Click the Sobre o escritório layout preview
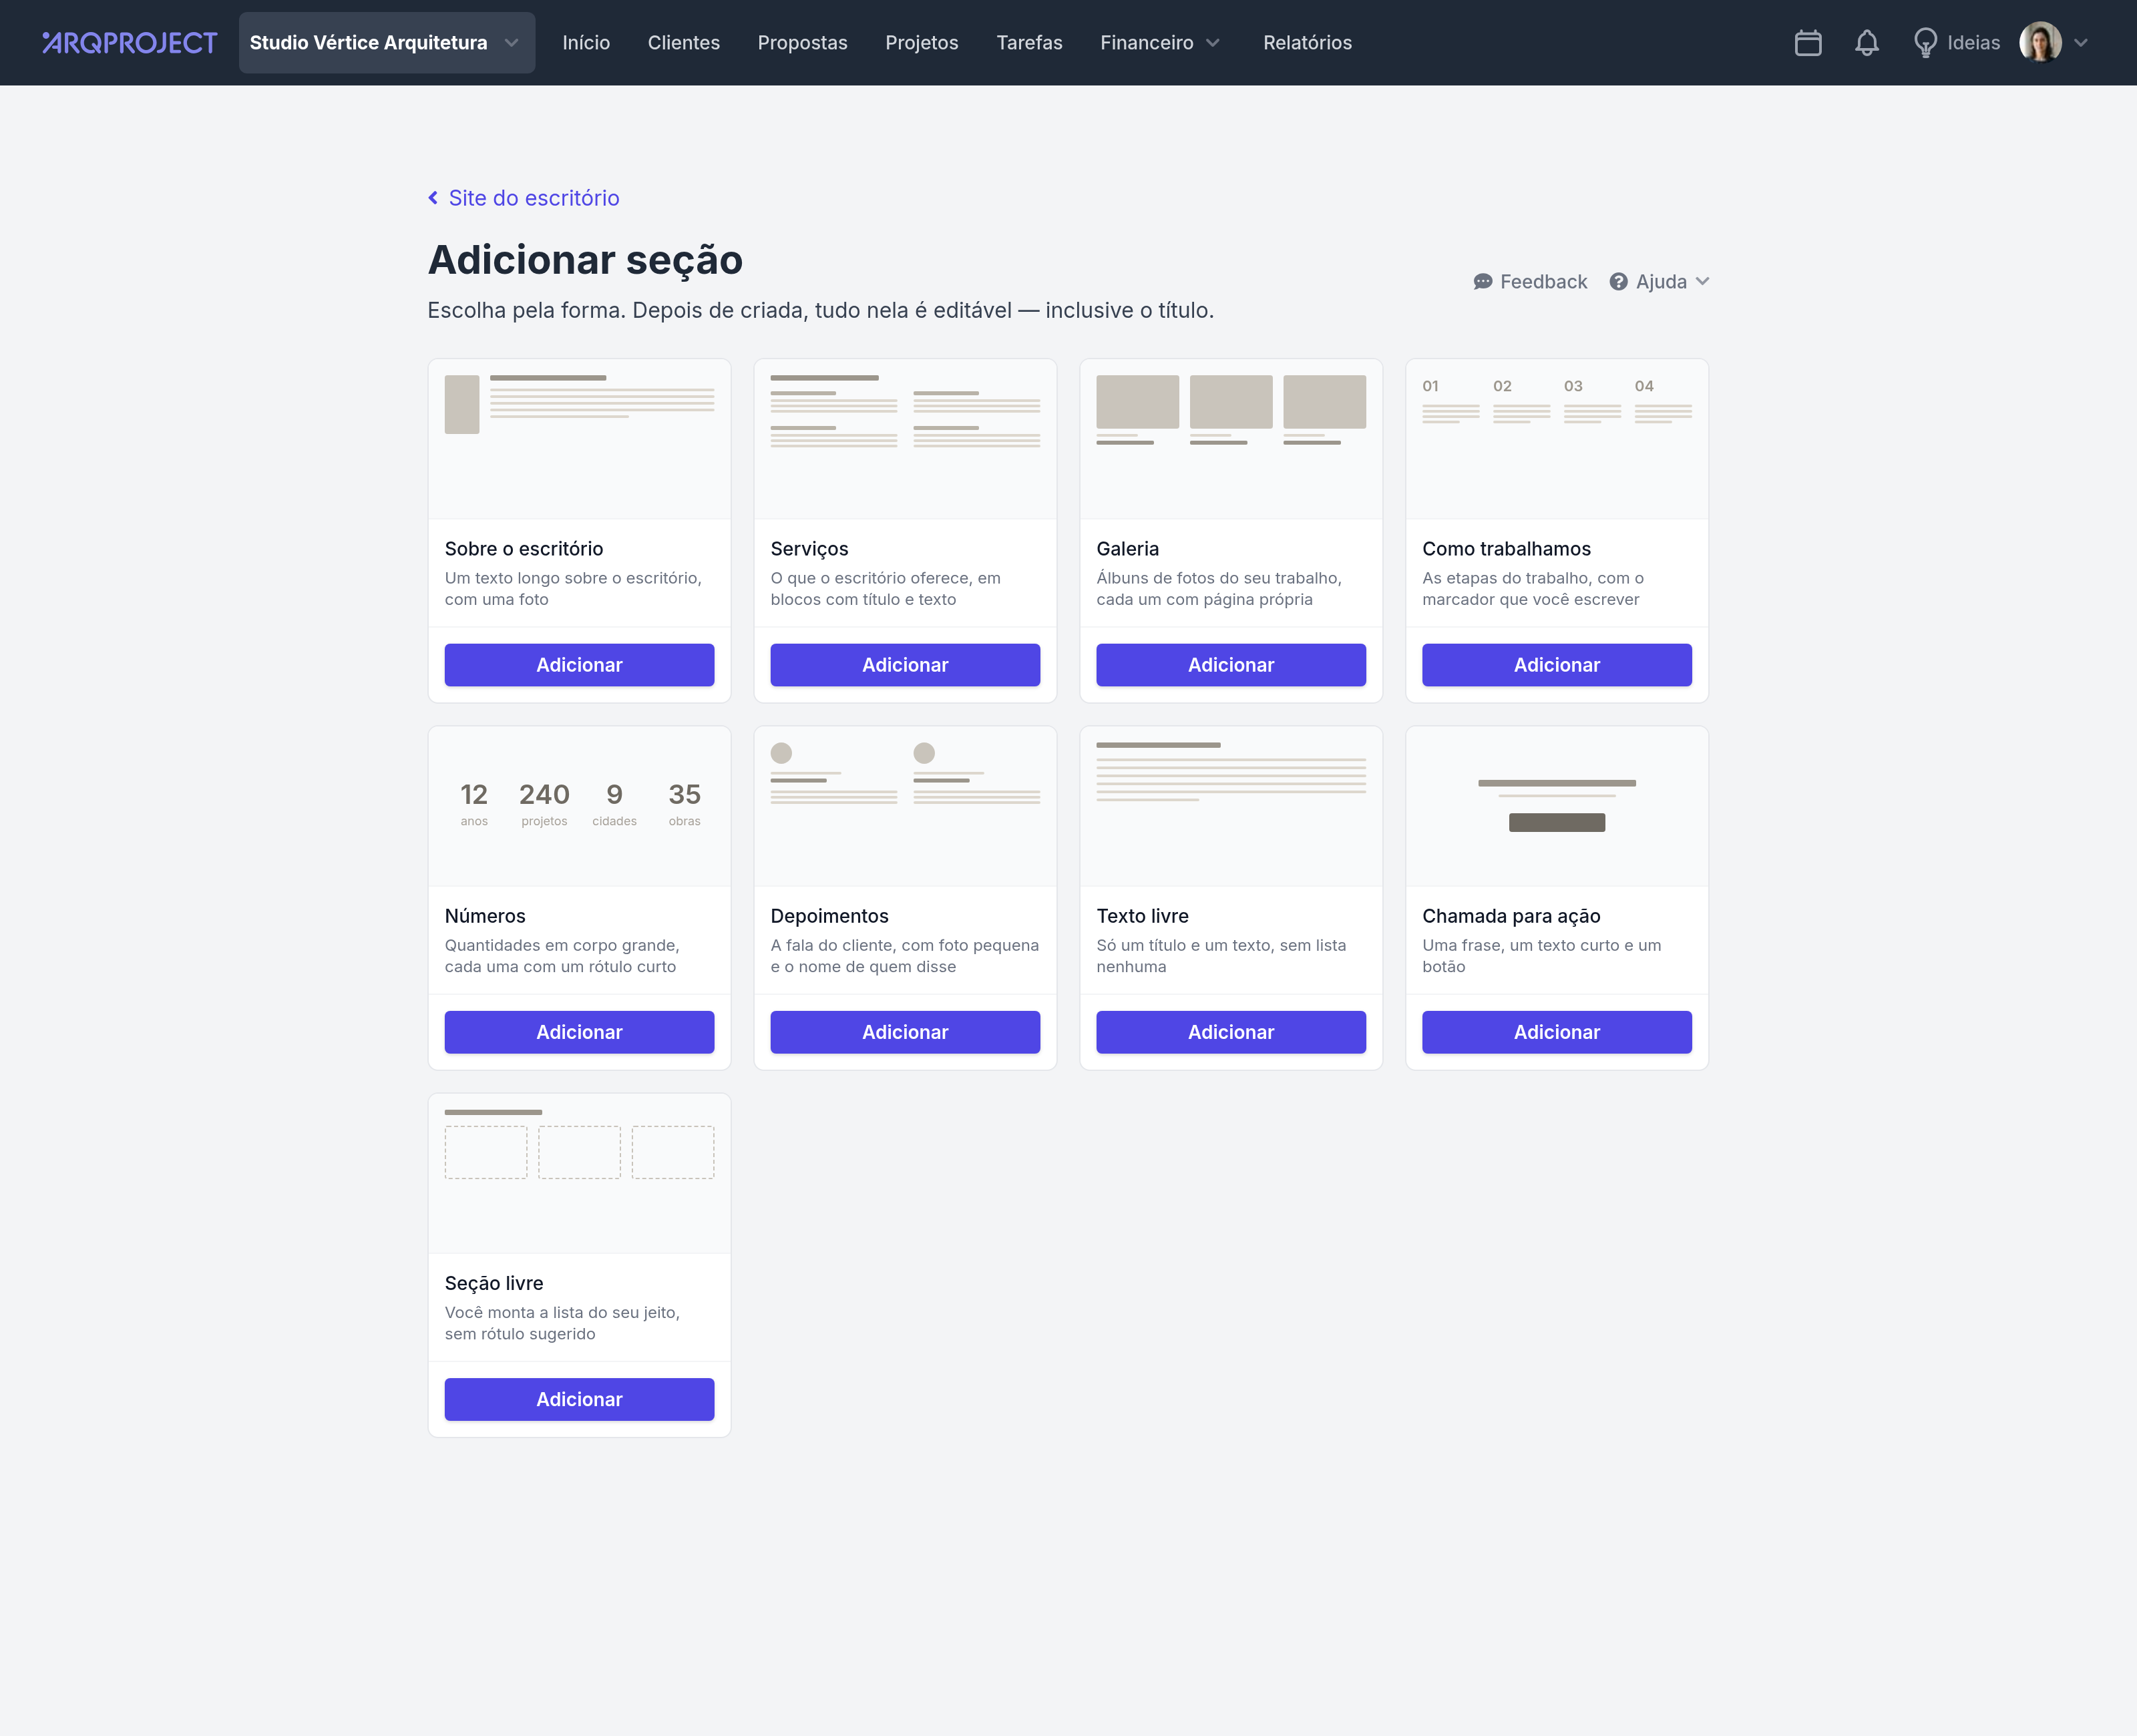Image resolution: width=2137 pixels, height=1736 pixels. [x=580, y=439]
